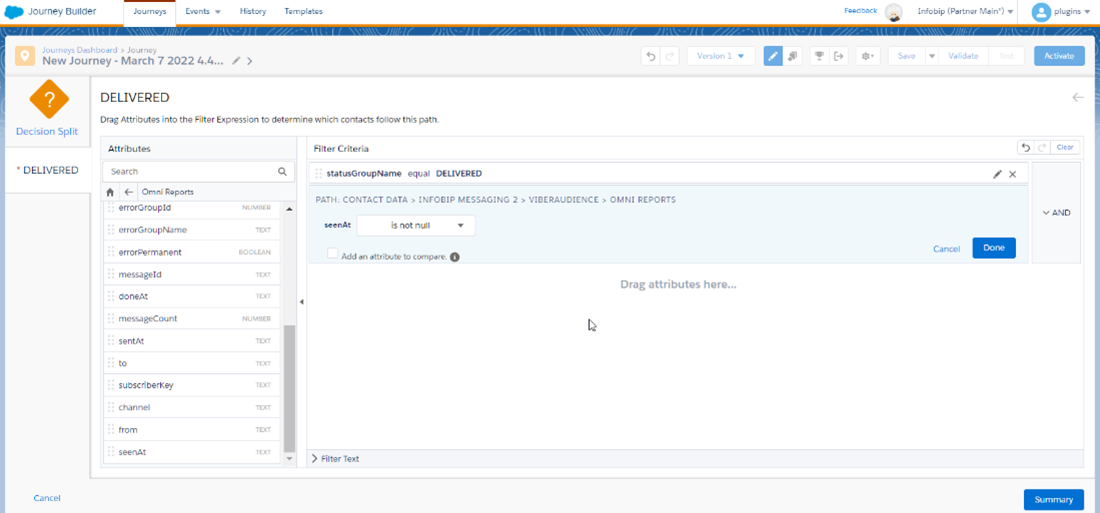
Task: Click the Summary button
Action: [1053, 499]
